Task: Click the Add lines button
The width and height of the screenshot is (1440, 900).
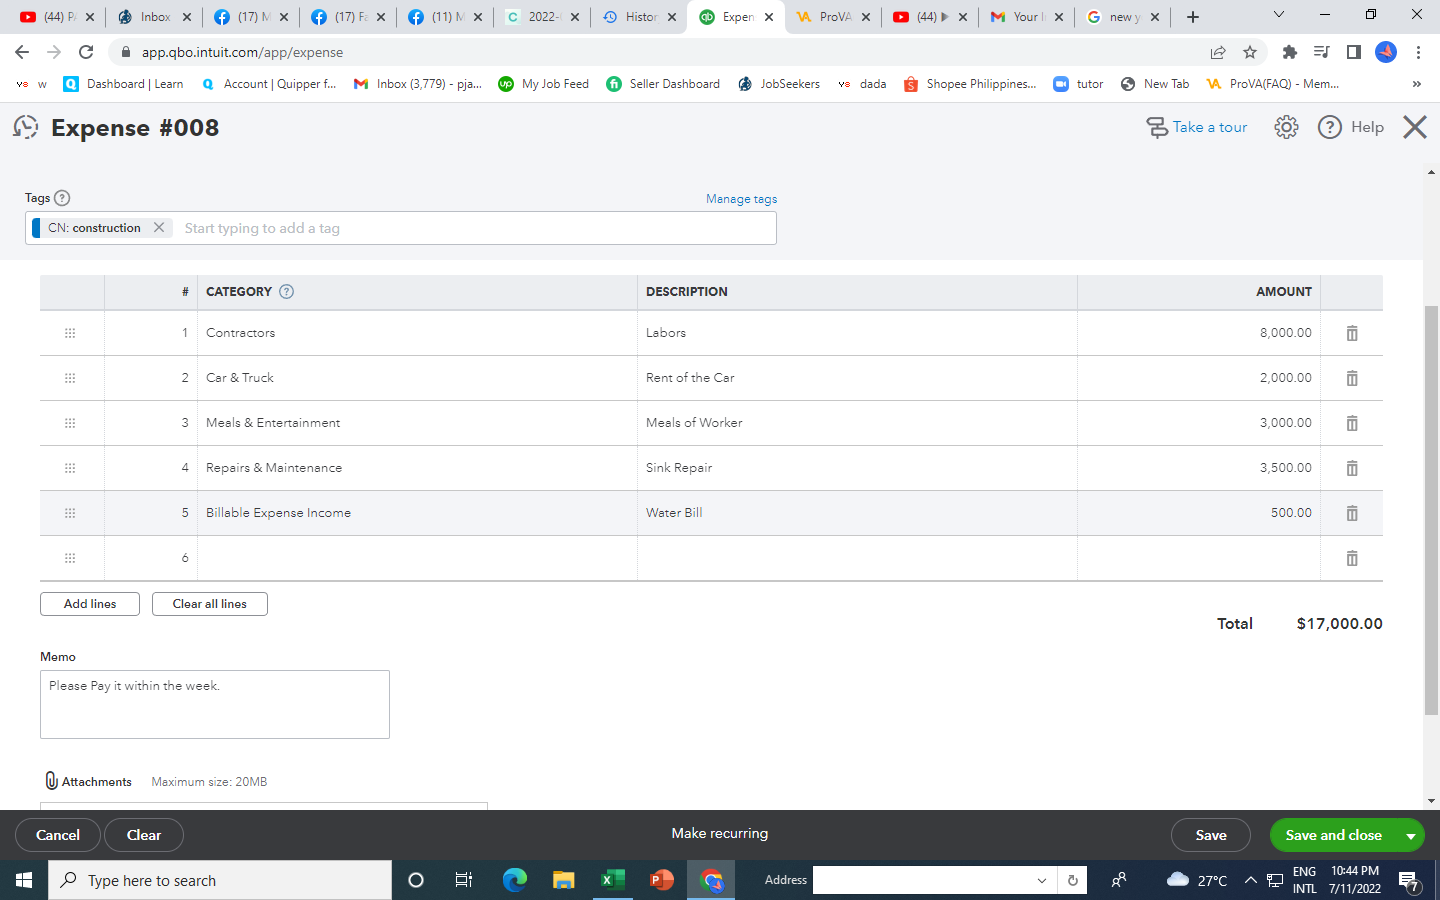Action: coord(90,604)
